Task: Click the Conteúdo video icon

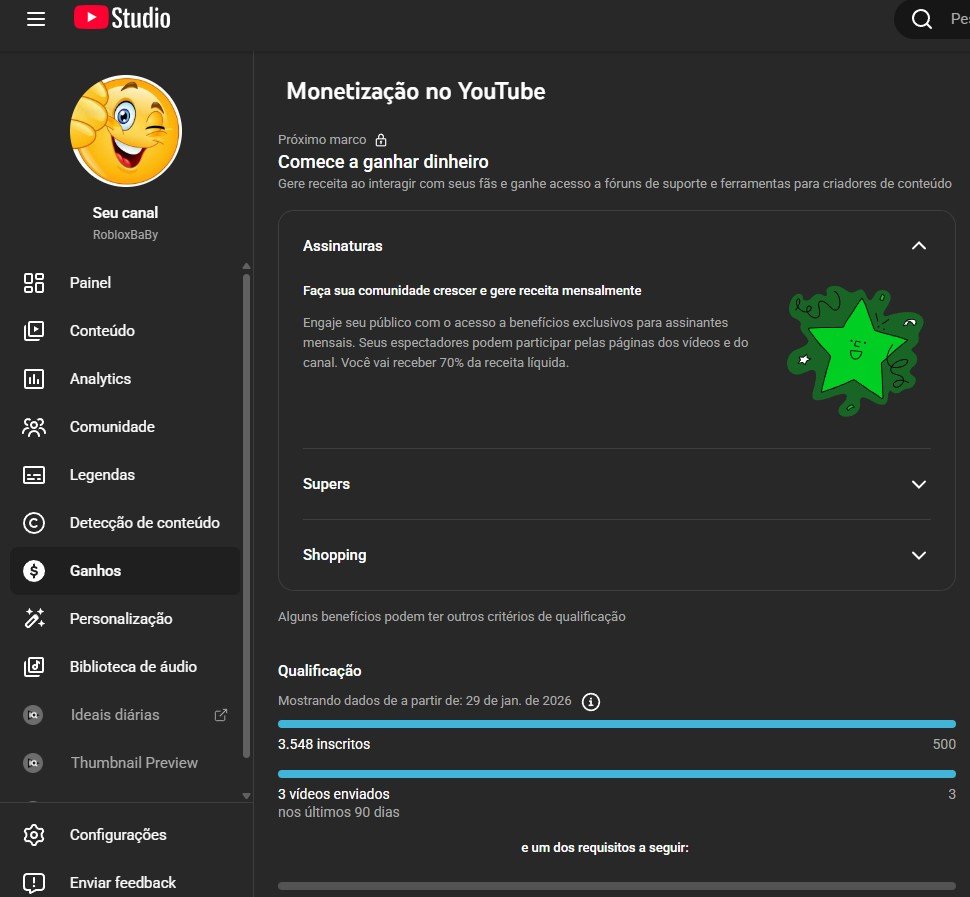Action: [34, 331]
